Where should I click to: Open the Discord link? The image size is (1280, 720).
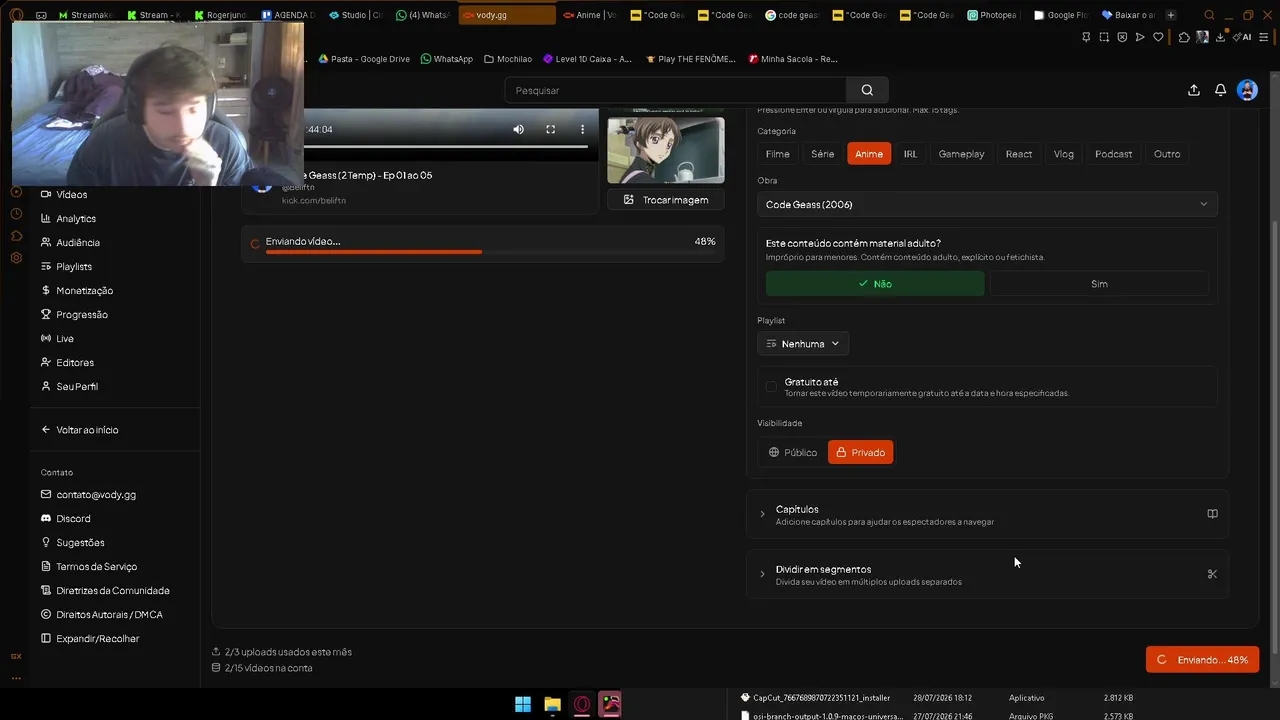coord(65,518)
